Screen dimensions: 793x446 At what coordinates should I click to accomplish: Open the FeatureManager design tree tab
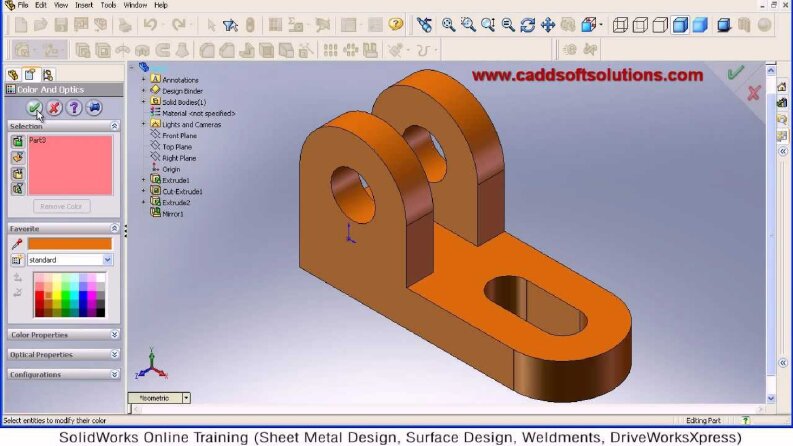pyautogui.click(x=13, y=75)
